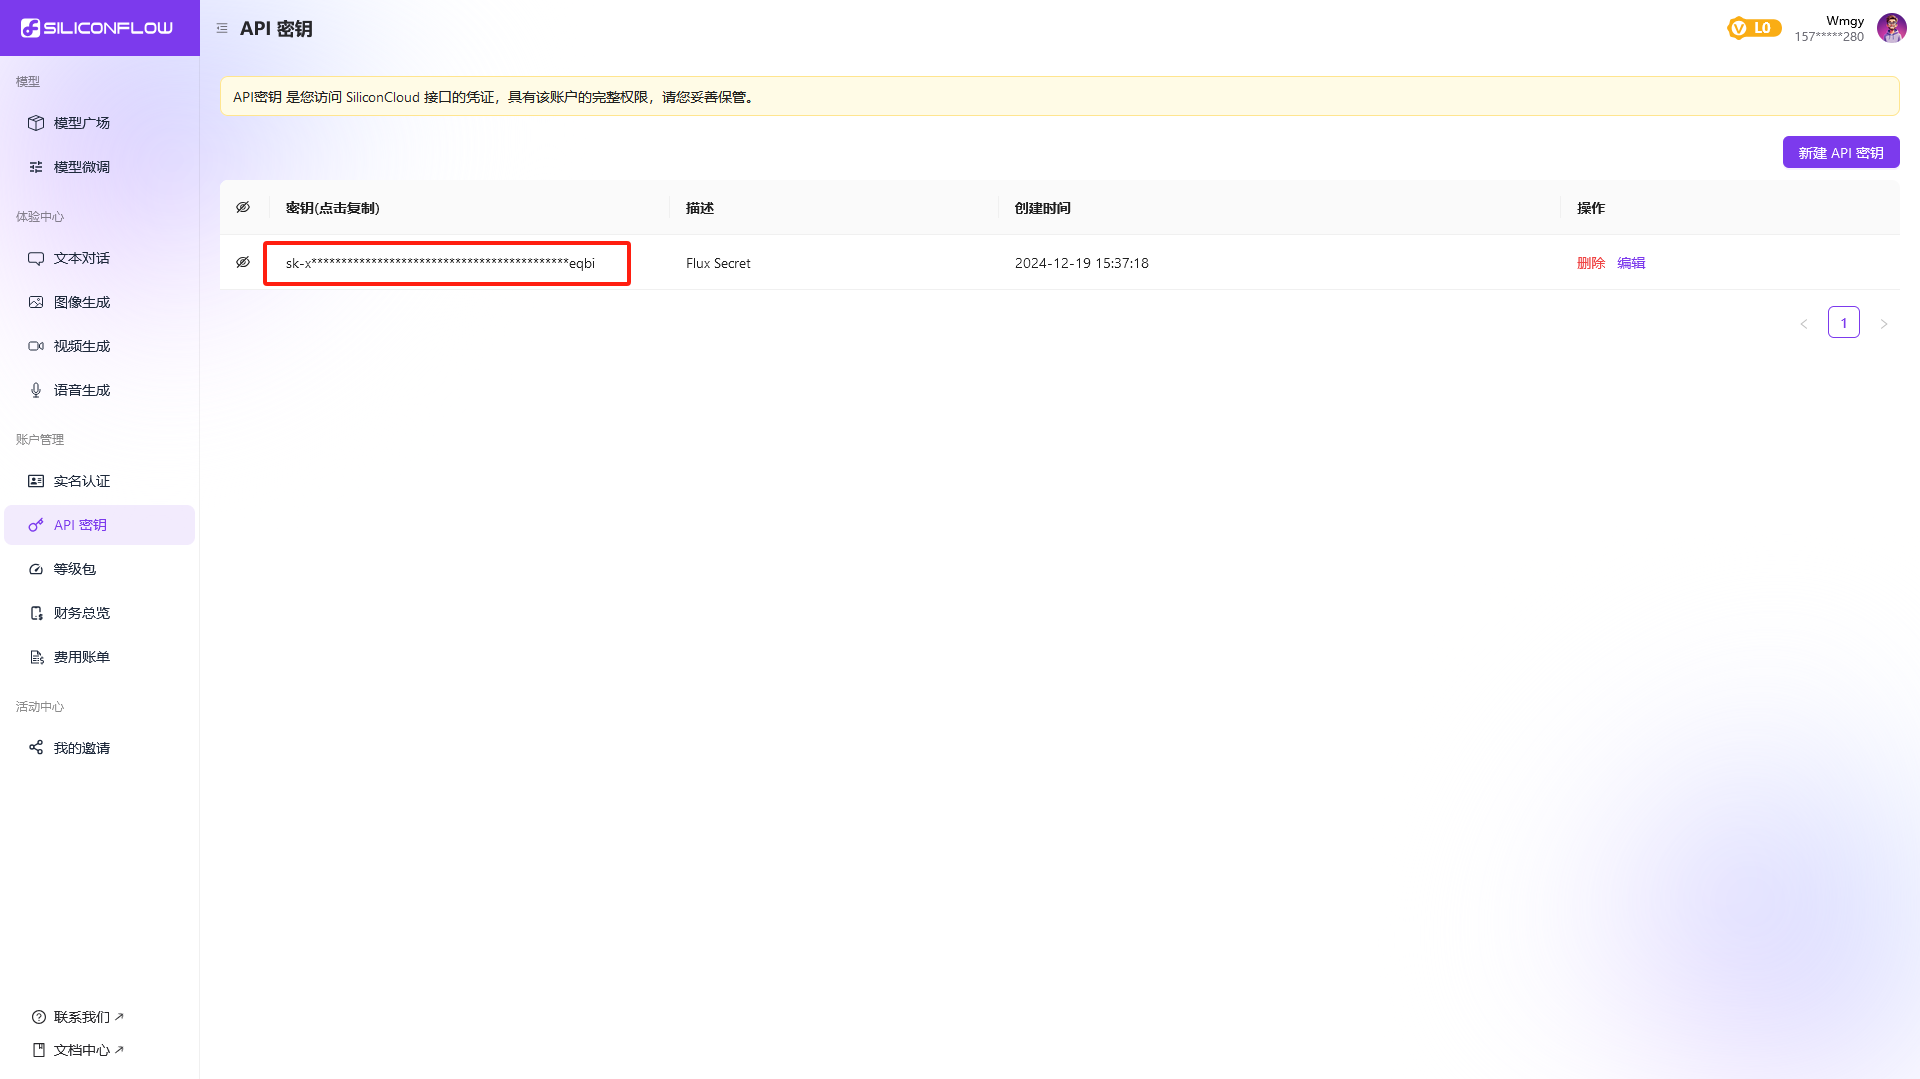Select pagination page 1

[1844, 322]
